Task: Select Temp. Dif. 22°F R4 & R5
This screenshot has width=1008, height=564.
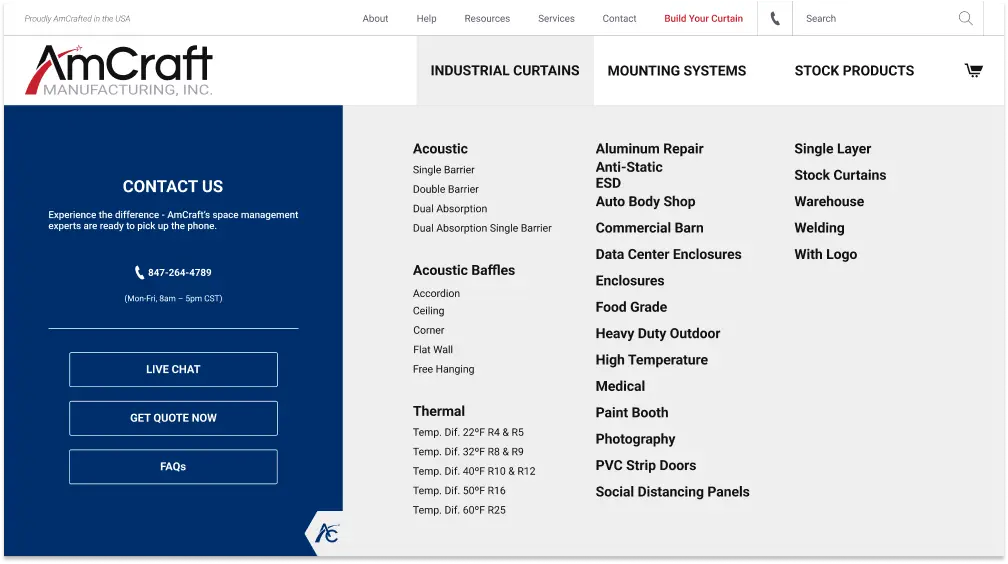Action: point(468,432)
